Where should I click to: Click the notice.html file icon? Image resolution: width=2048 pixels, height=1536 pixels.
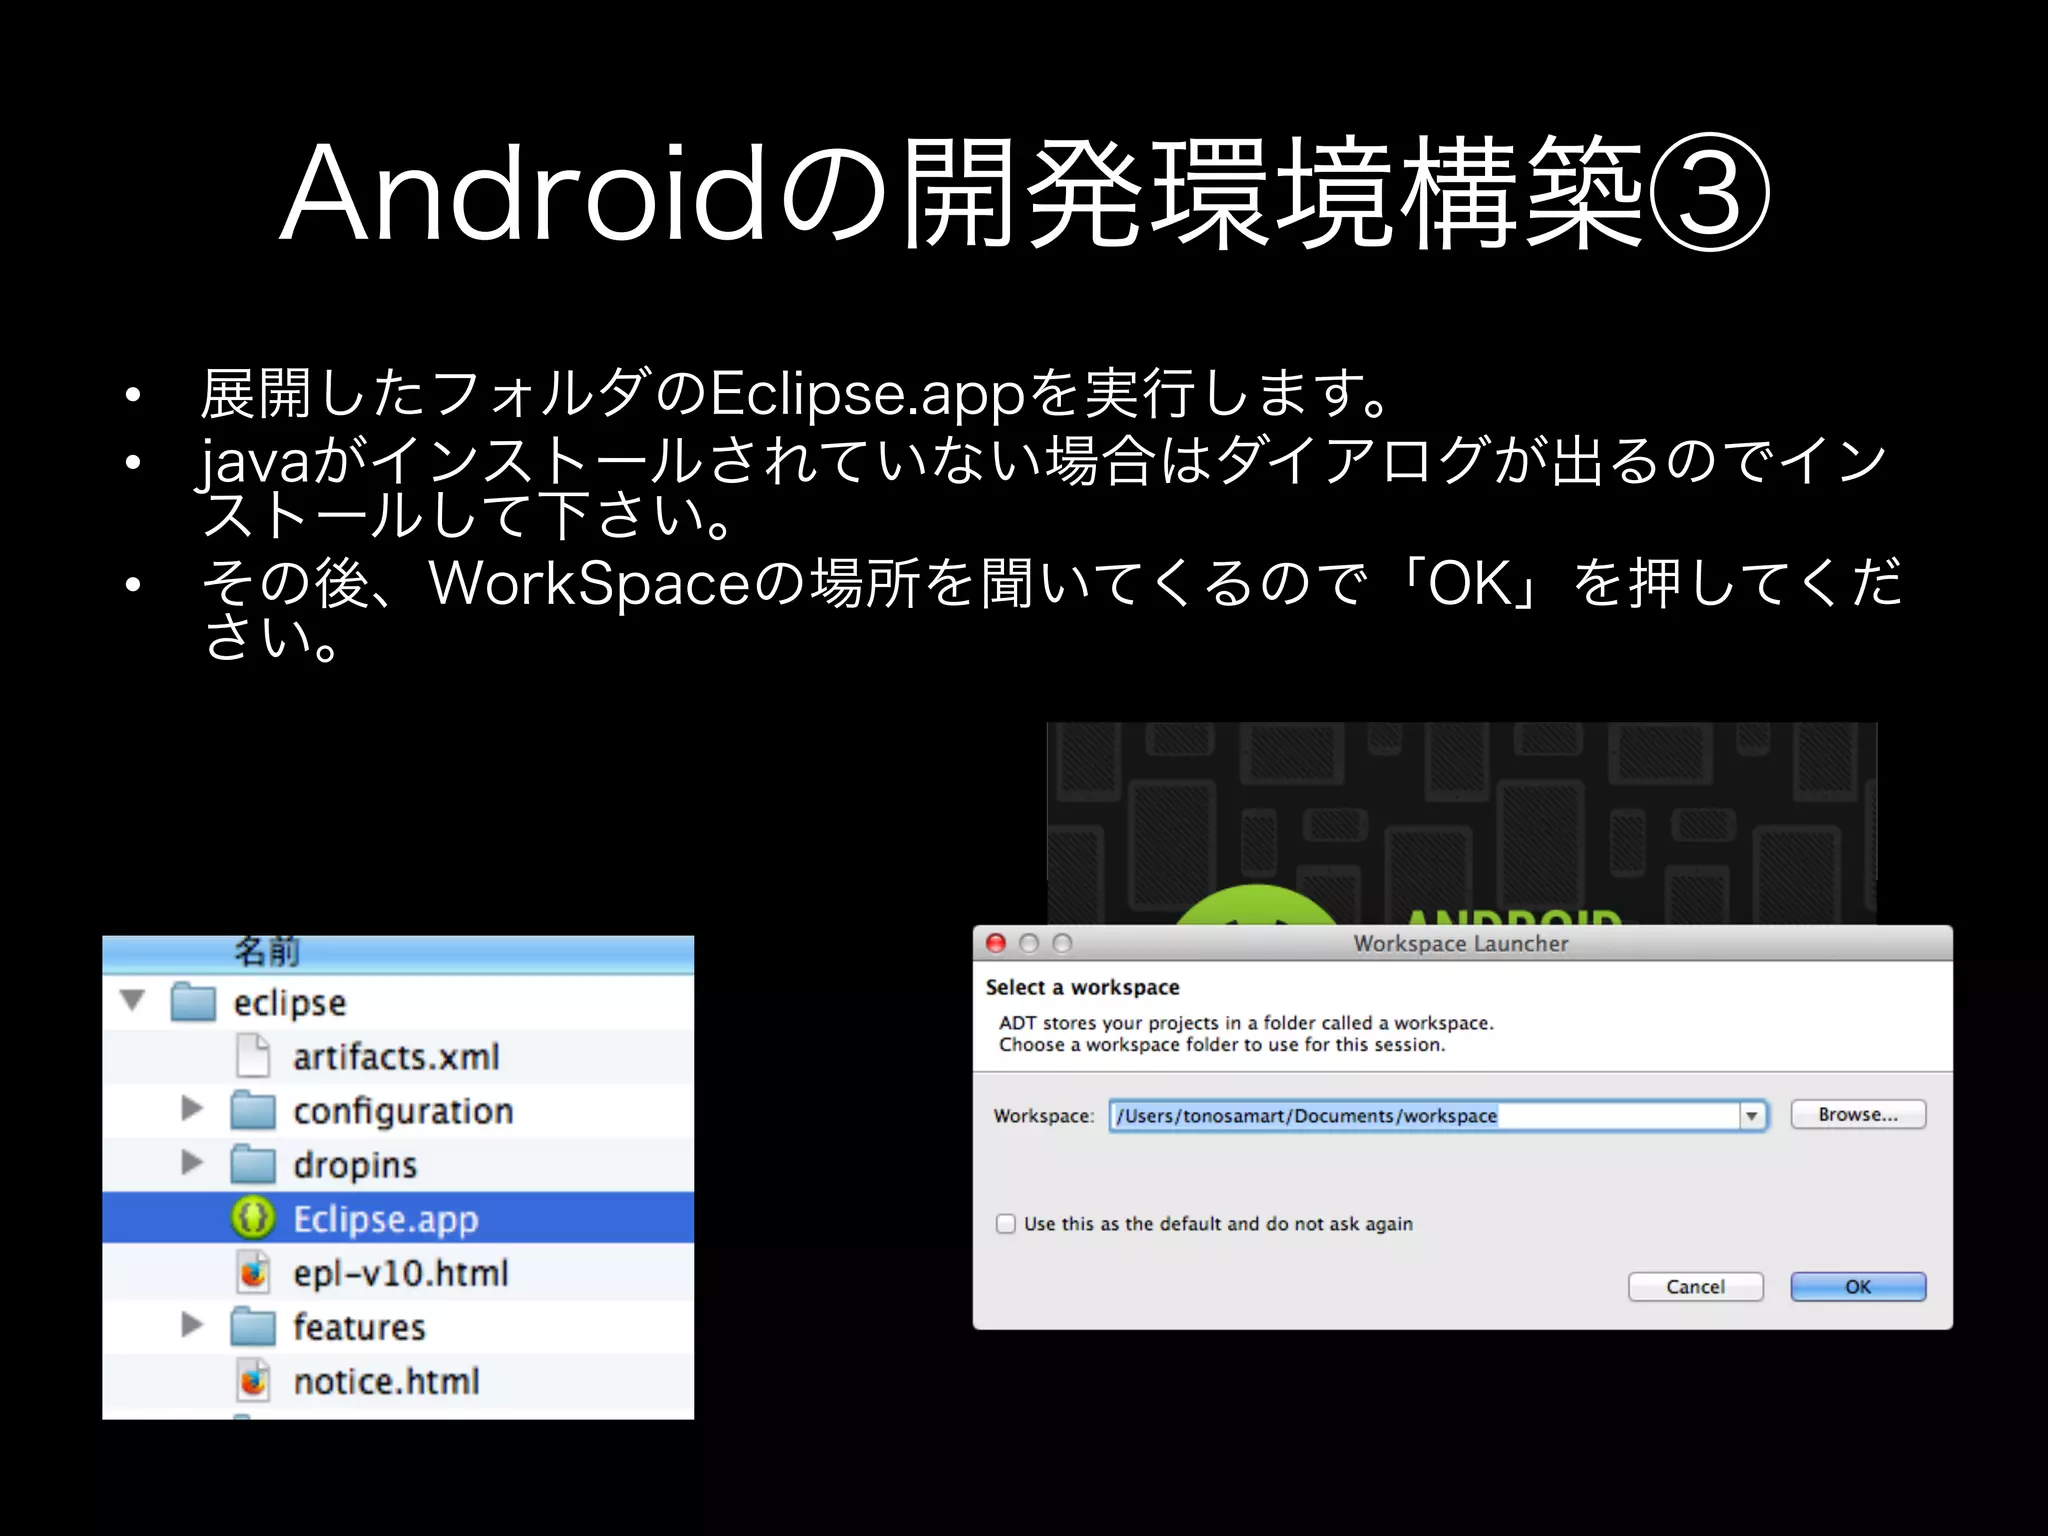(254, 1380)
